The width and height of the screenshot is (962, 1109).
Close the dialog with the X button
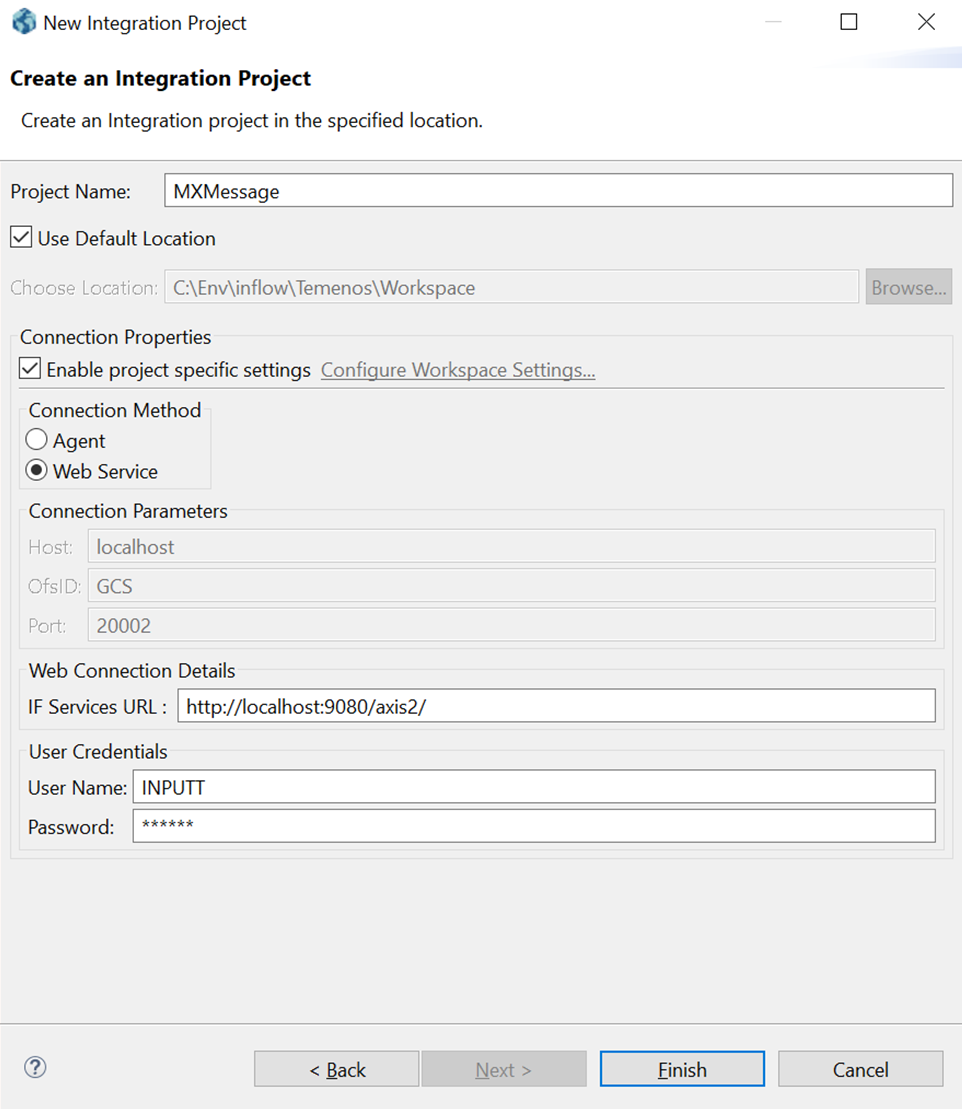click(926, 22)
